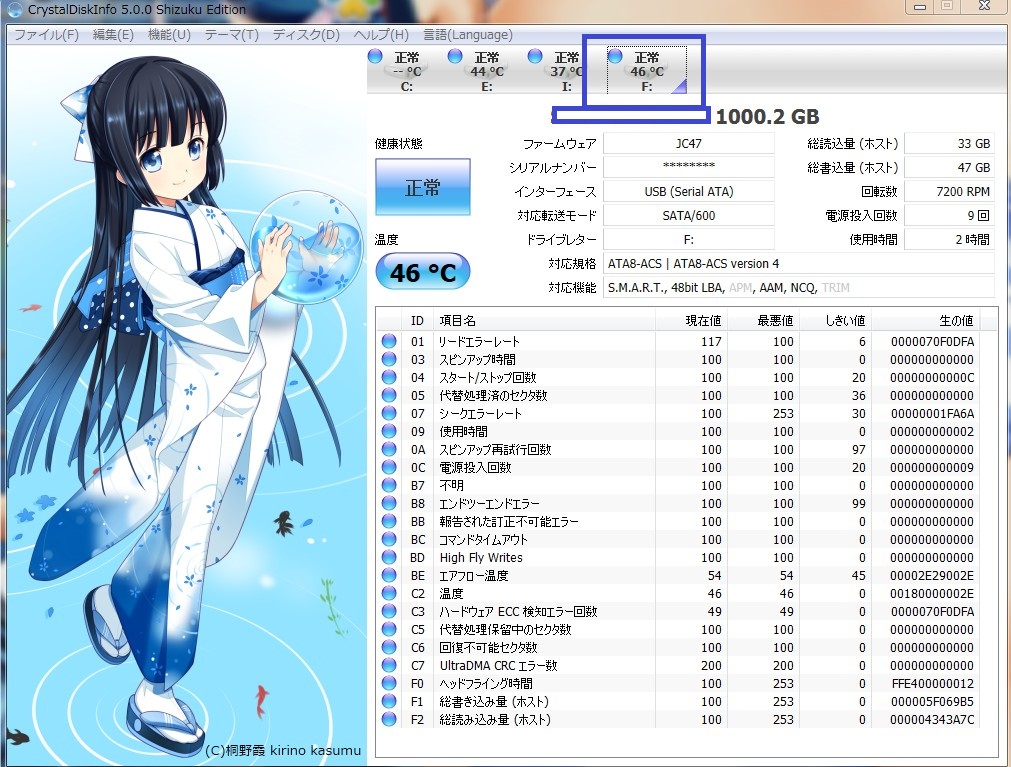
Task: Open the 言語(Language) menu
Action: (x=467, y=35)
